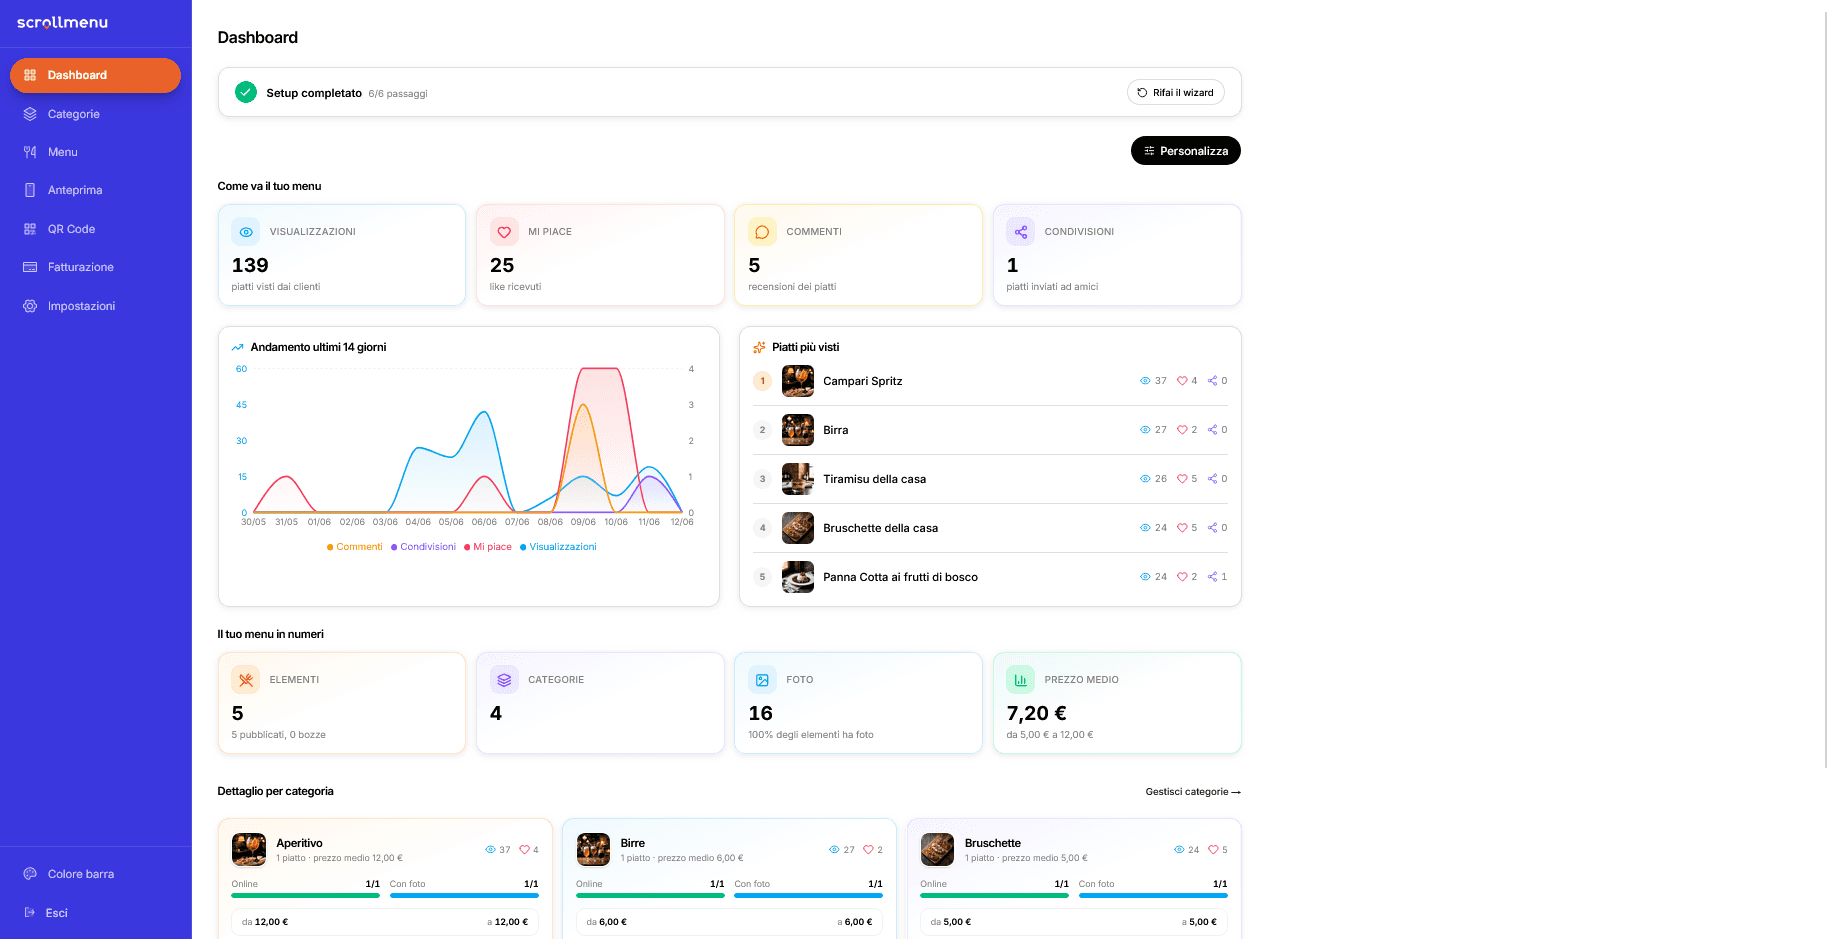This screenshot has width=1830, height=940.
Task: Click the Personalizza button
Action: pos(1186,151)
